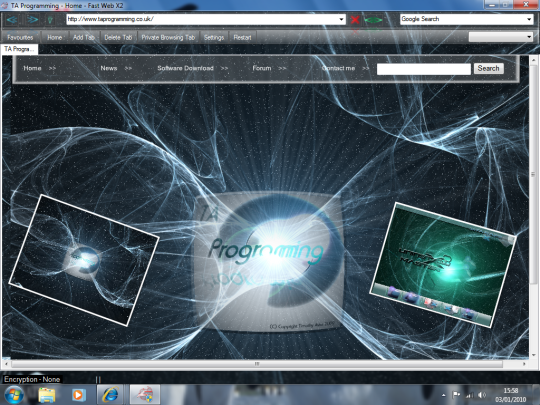Expand the Google Search dropdown
The image size is (540, 405).
(529, 19)
